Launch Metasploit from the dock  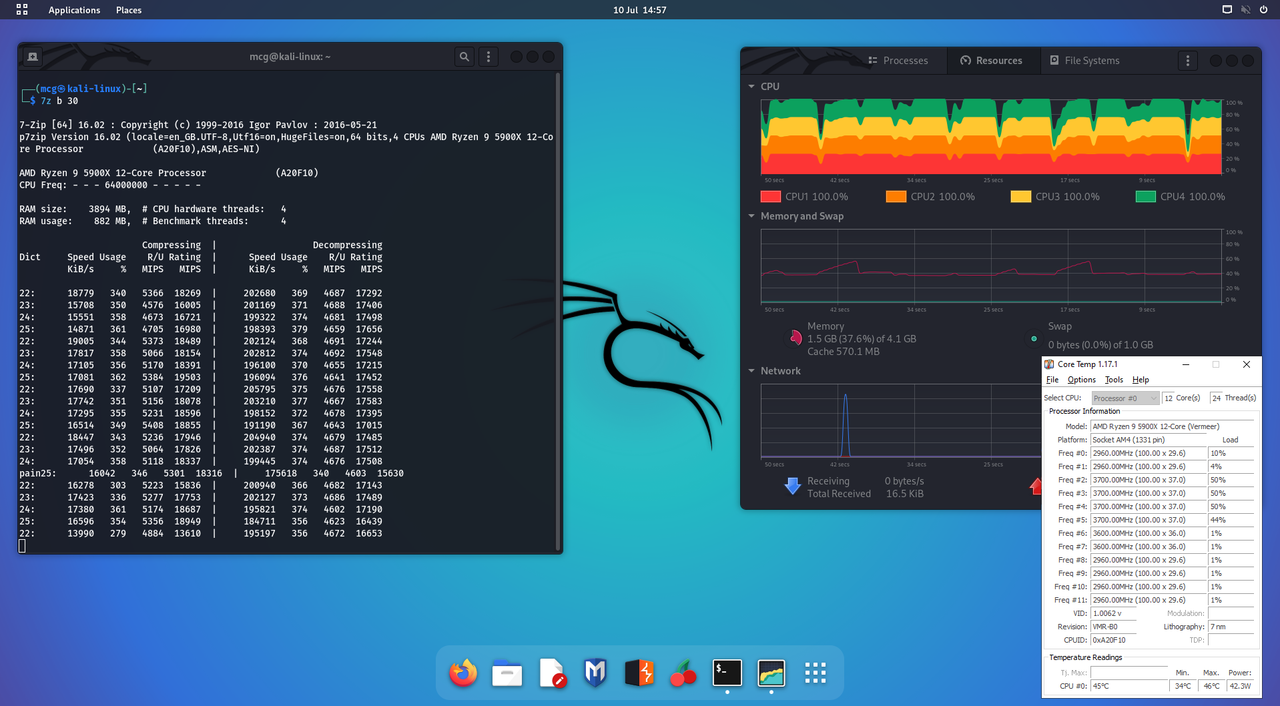pyautogui.click(x=596, y=673)
